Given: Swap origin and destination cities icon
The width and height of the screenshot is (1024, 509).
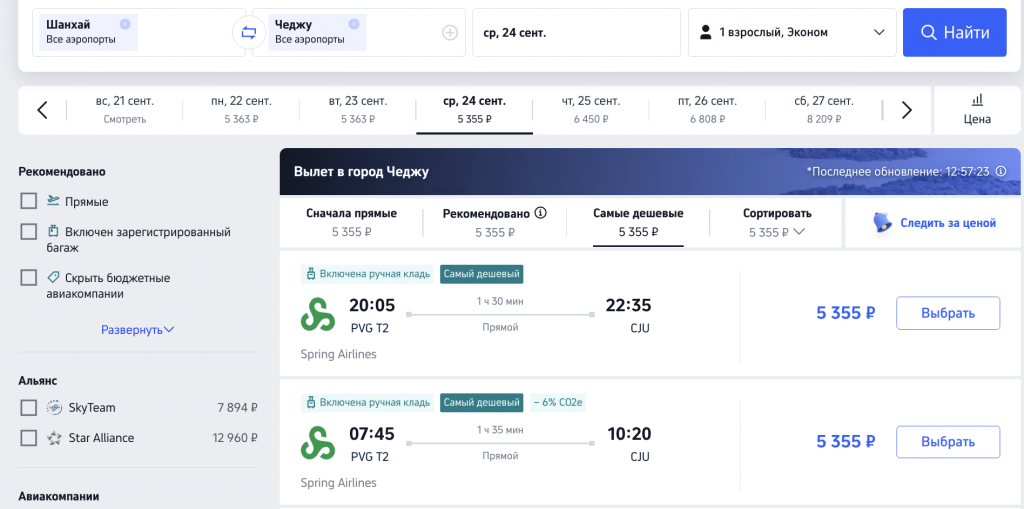Looking at the screenshot, I should (x=249, y=33).
